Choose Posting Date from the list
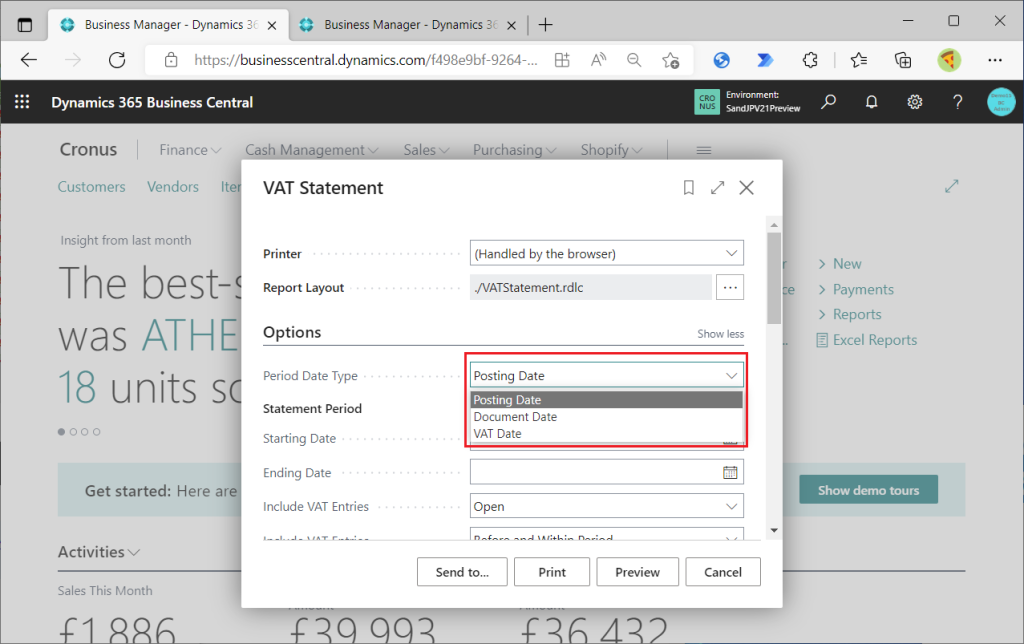Viewport: 1024px width, 644px height. pos(607,400)
